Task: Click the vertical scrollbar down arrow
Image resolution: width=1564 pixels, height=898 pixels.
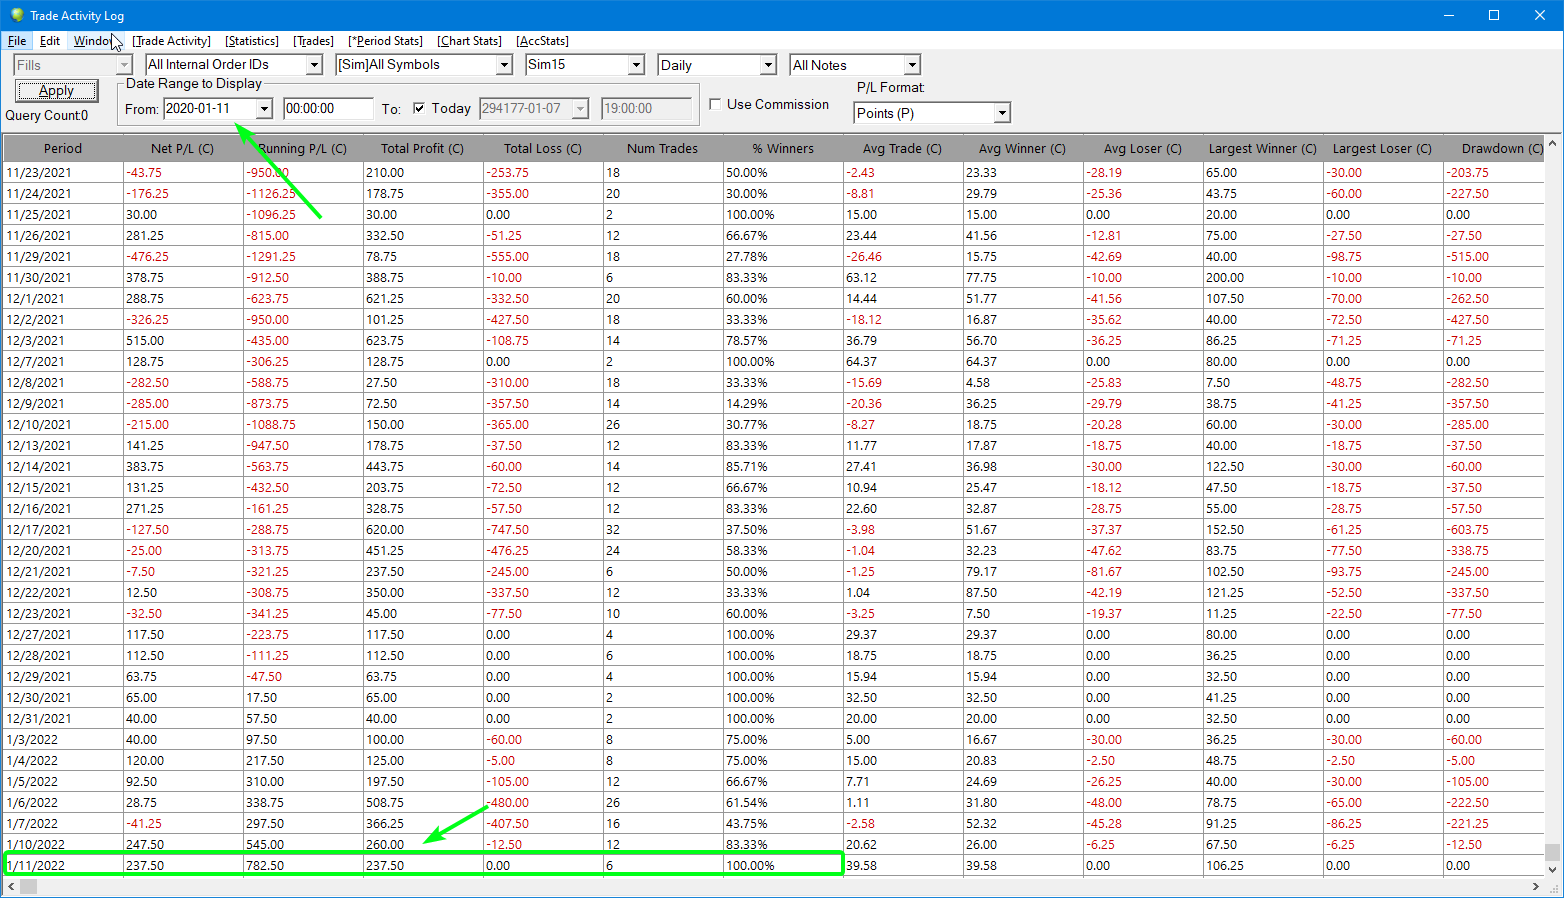Action: coord(1552,869)
